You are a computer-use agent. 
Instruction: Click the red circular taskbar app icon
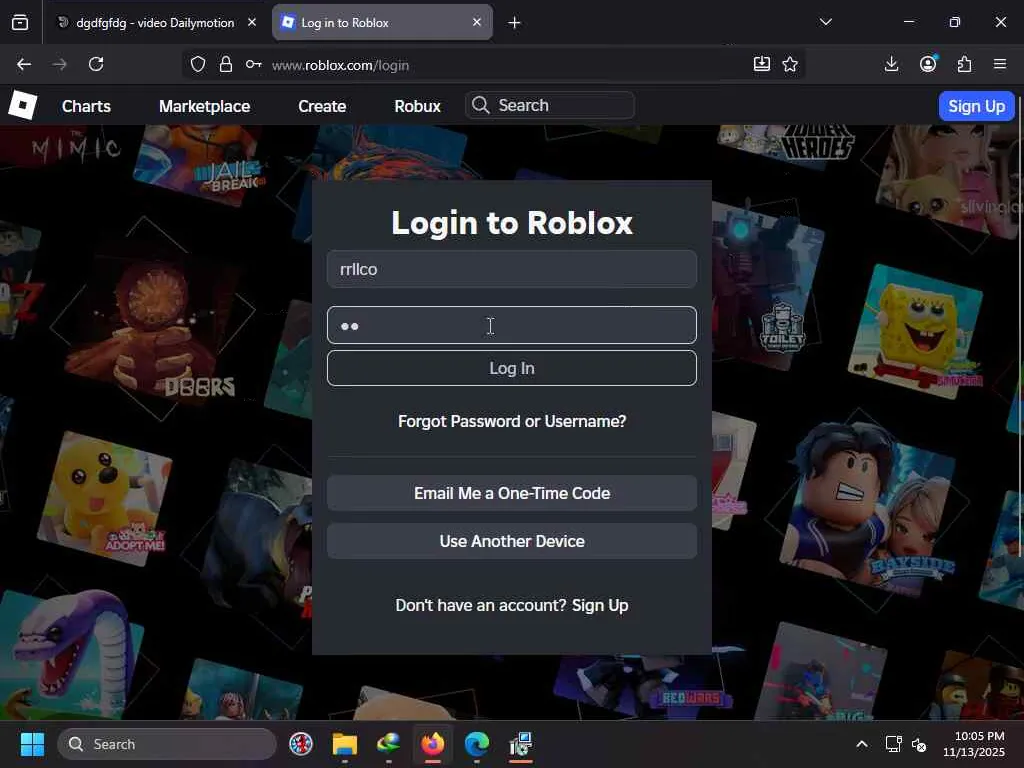point(301,744)
